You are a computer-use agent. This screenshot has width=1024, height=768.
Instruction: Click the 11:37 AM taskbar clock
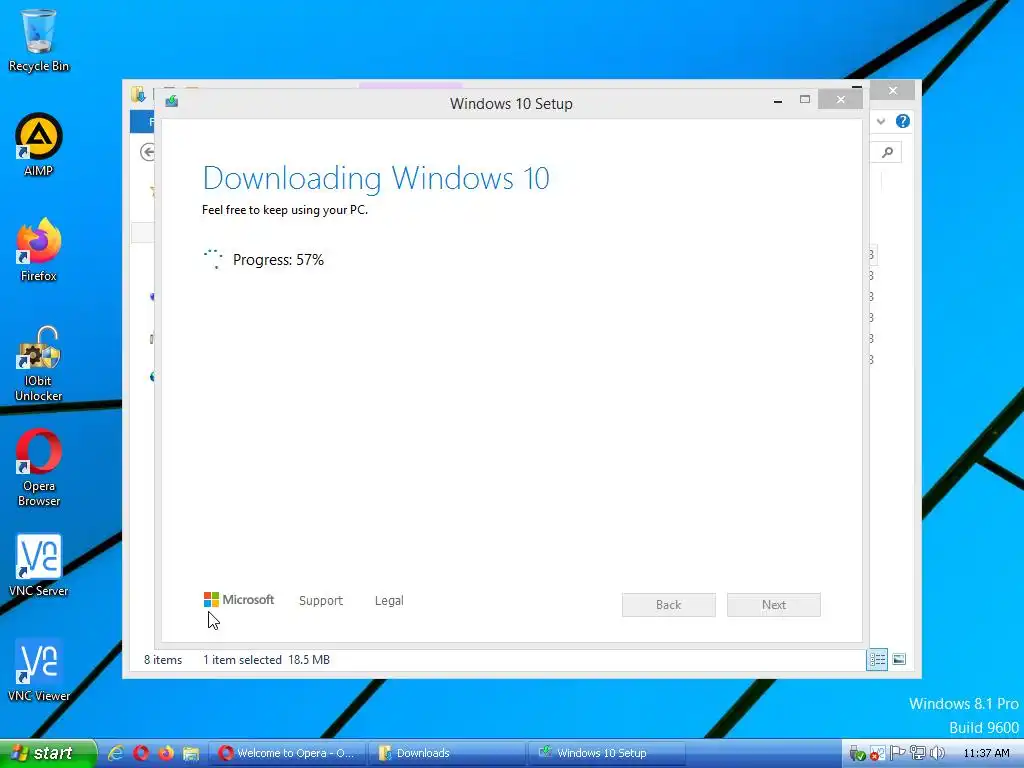[986, 753]
